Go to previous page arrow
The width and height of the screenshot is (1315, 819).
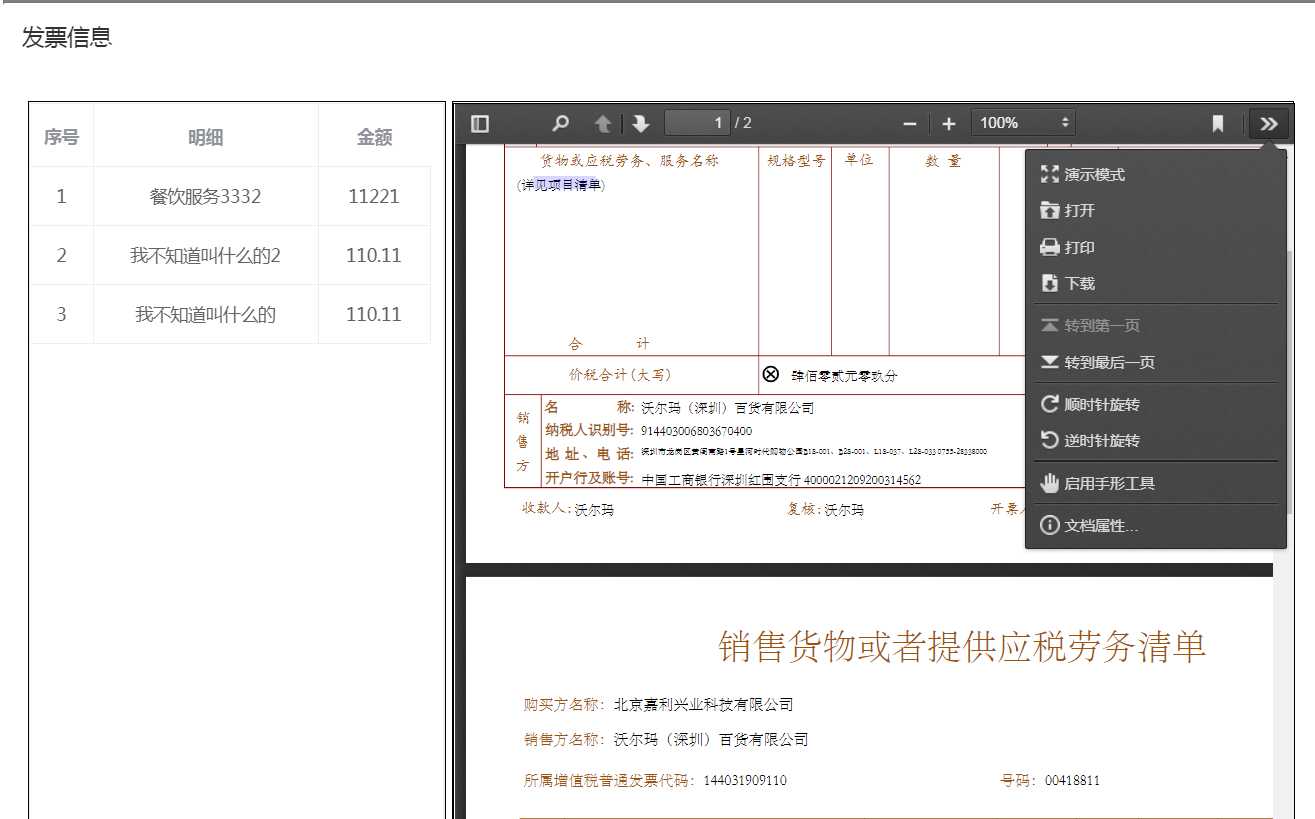(603, 123)
